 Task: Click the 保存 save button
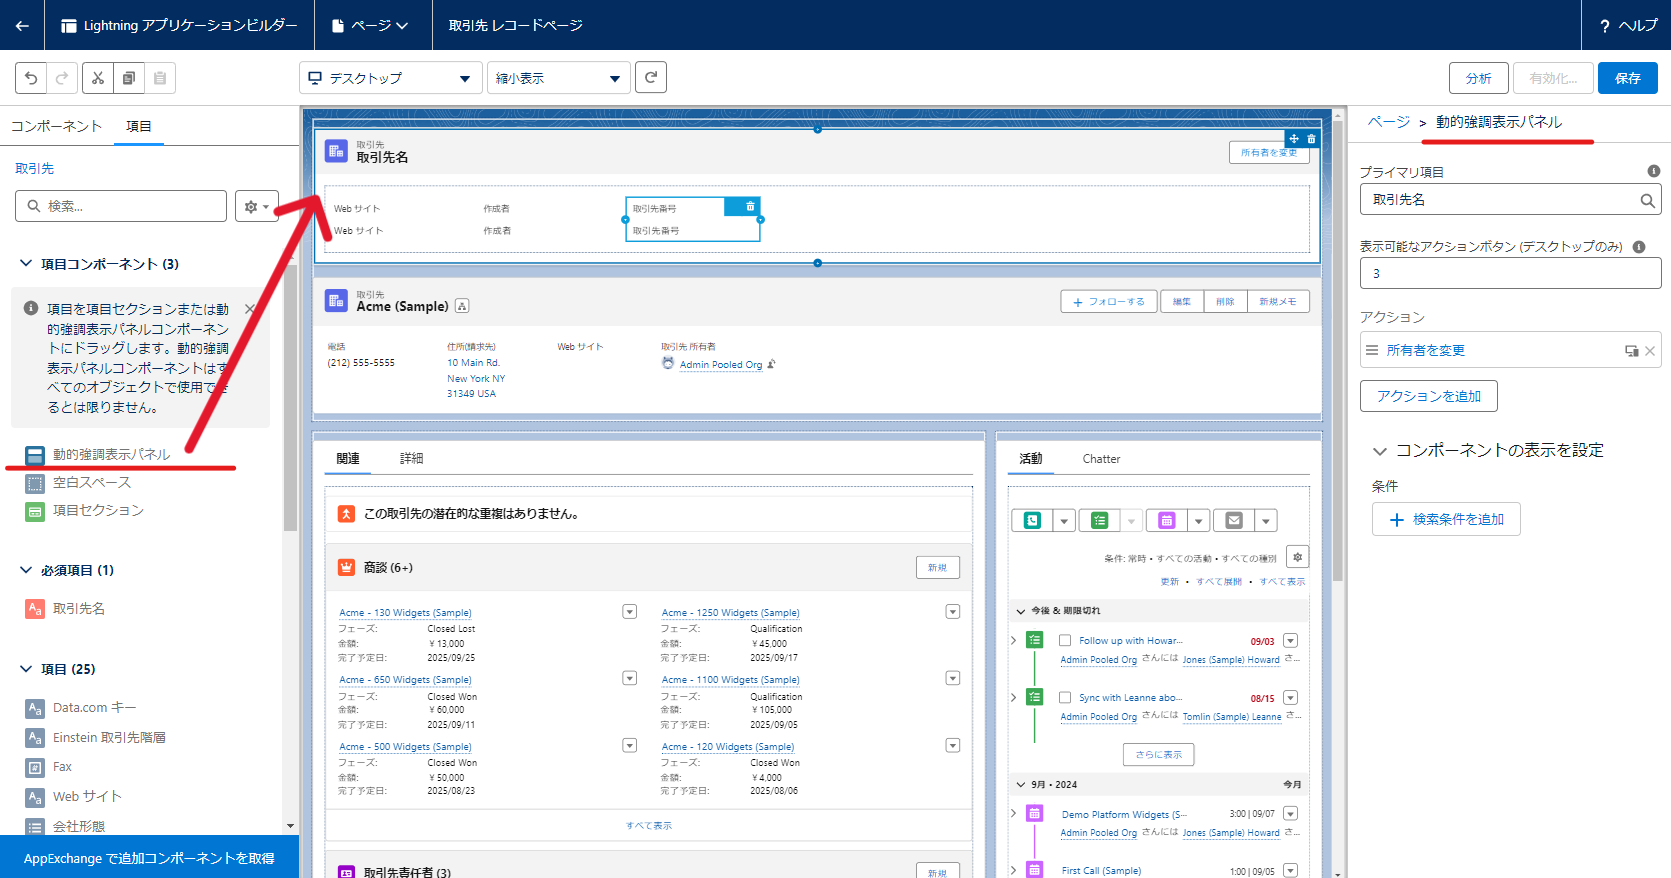[x=1628, y=78]
